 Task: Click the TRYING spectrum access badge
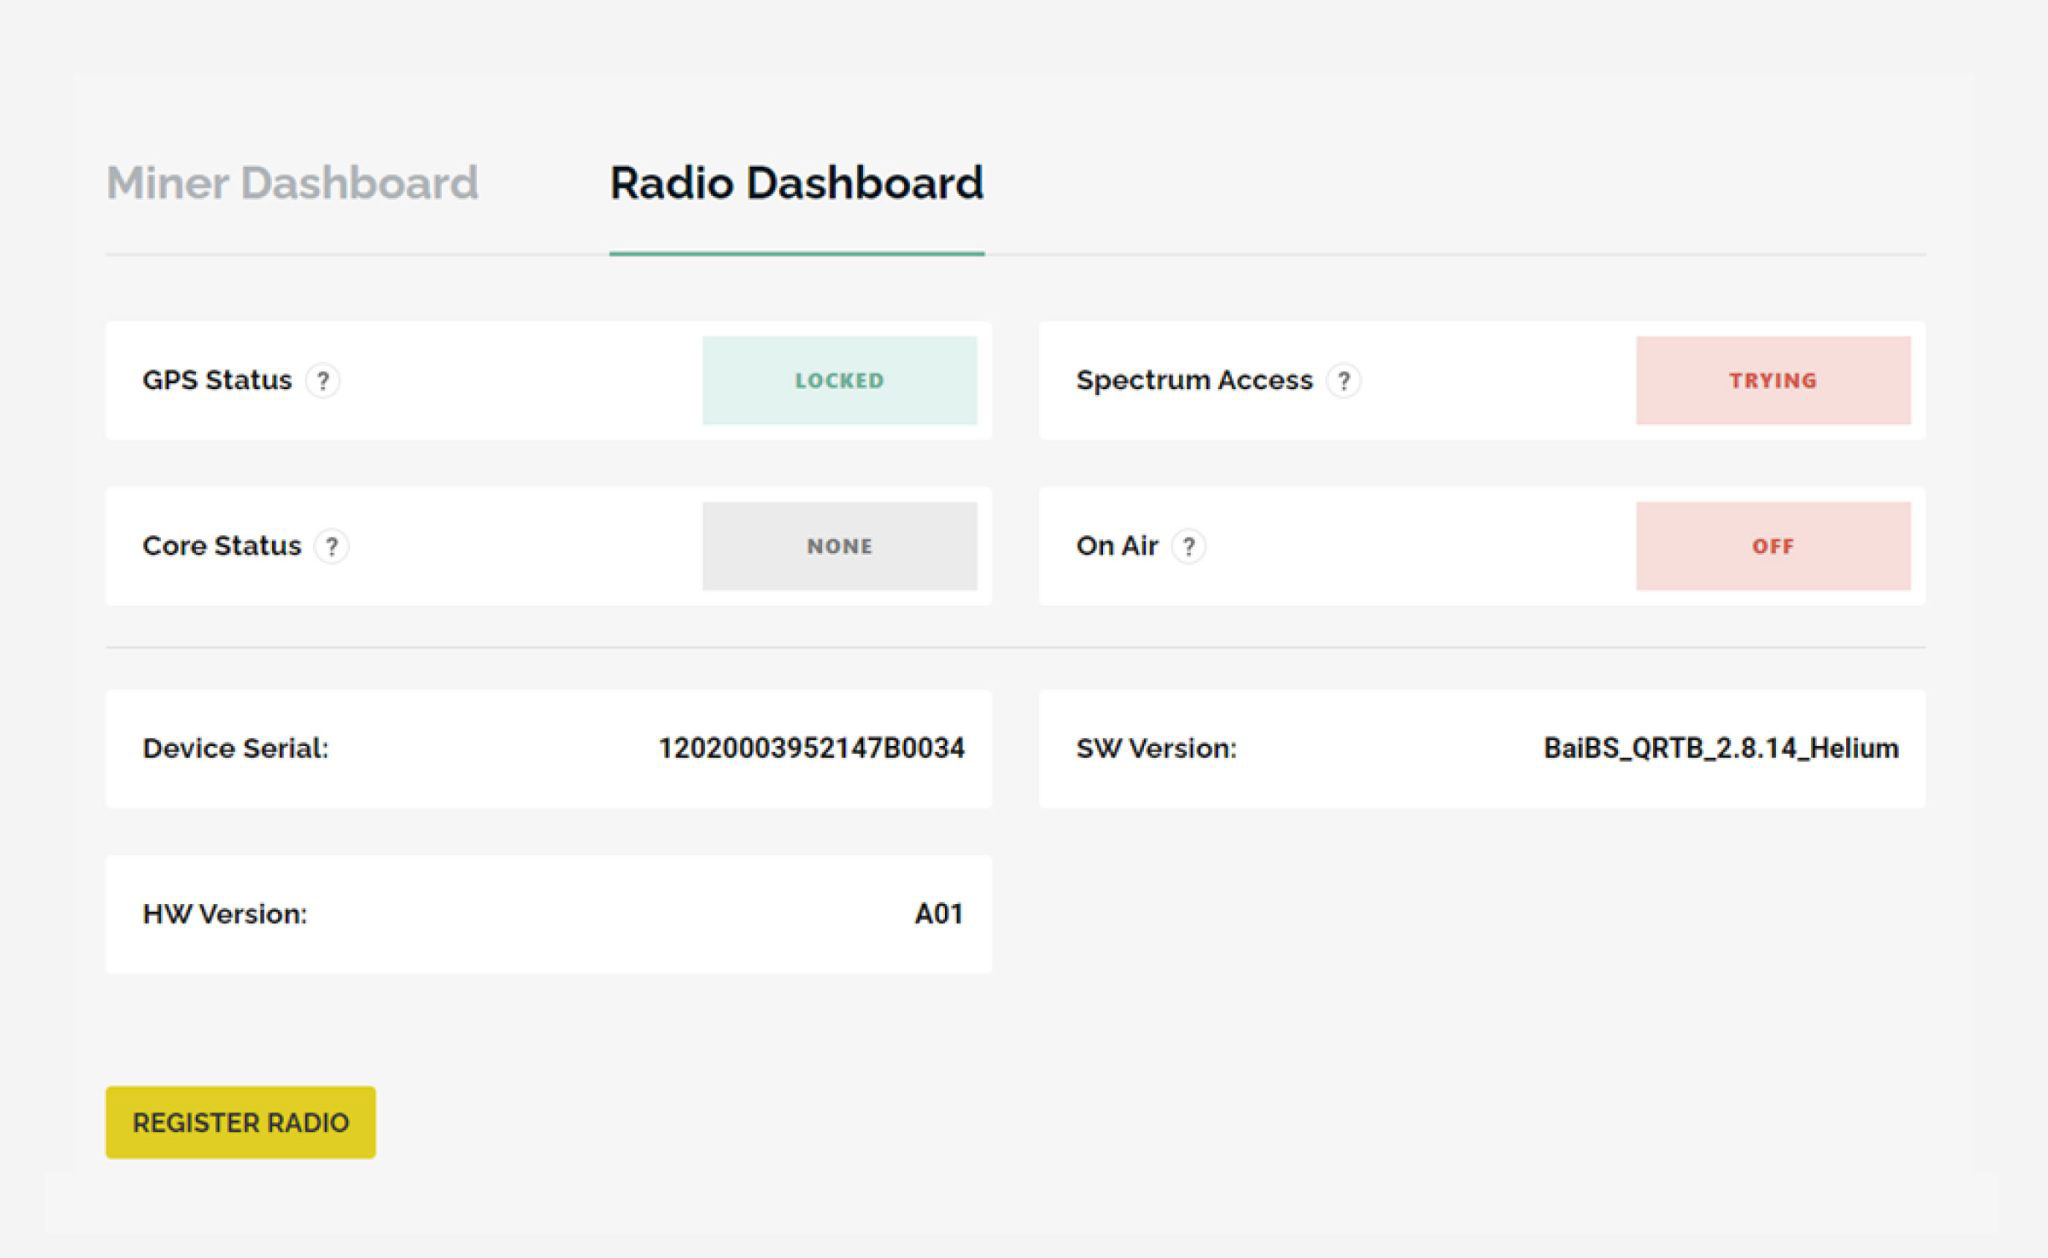(x=1773, y=380)
